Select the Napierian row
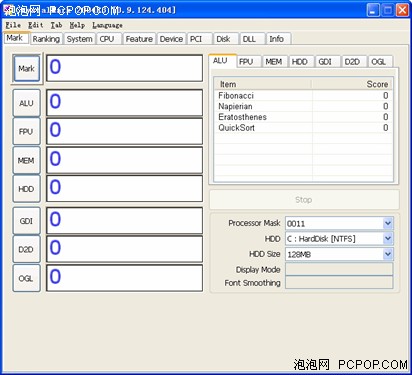This screenshot has height=375, width=412. click(303, 106)
